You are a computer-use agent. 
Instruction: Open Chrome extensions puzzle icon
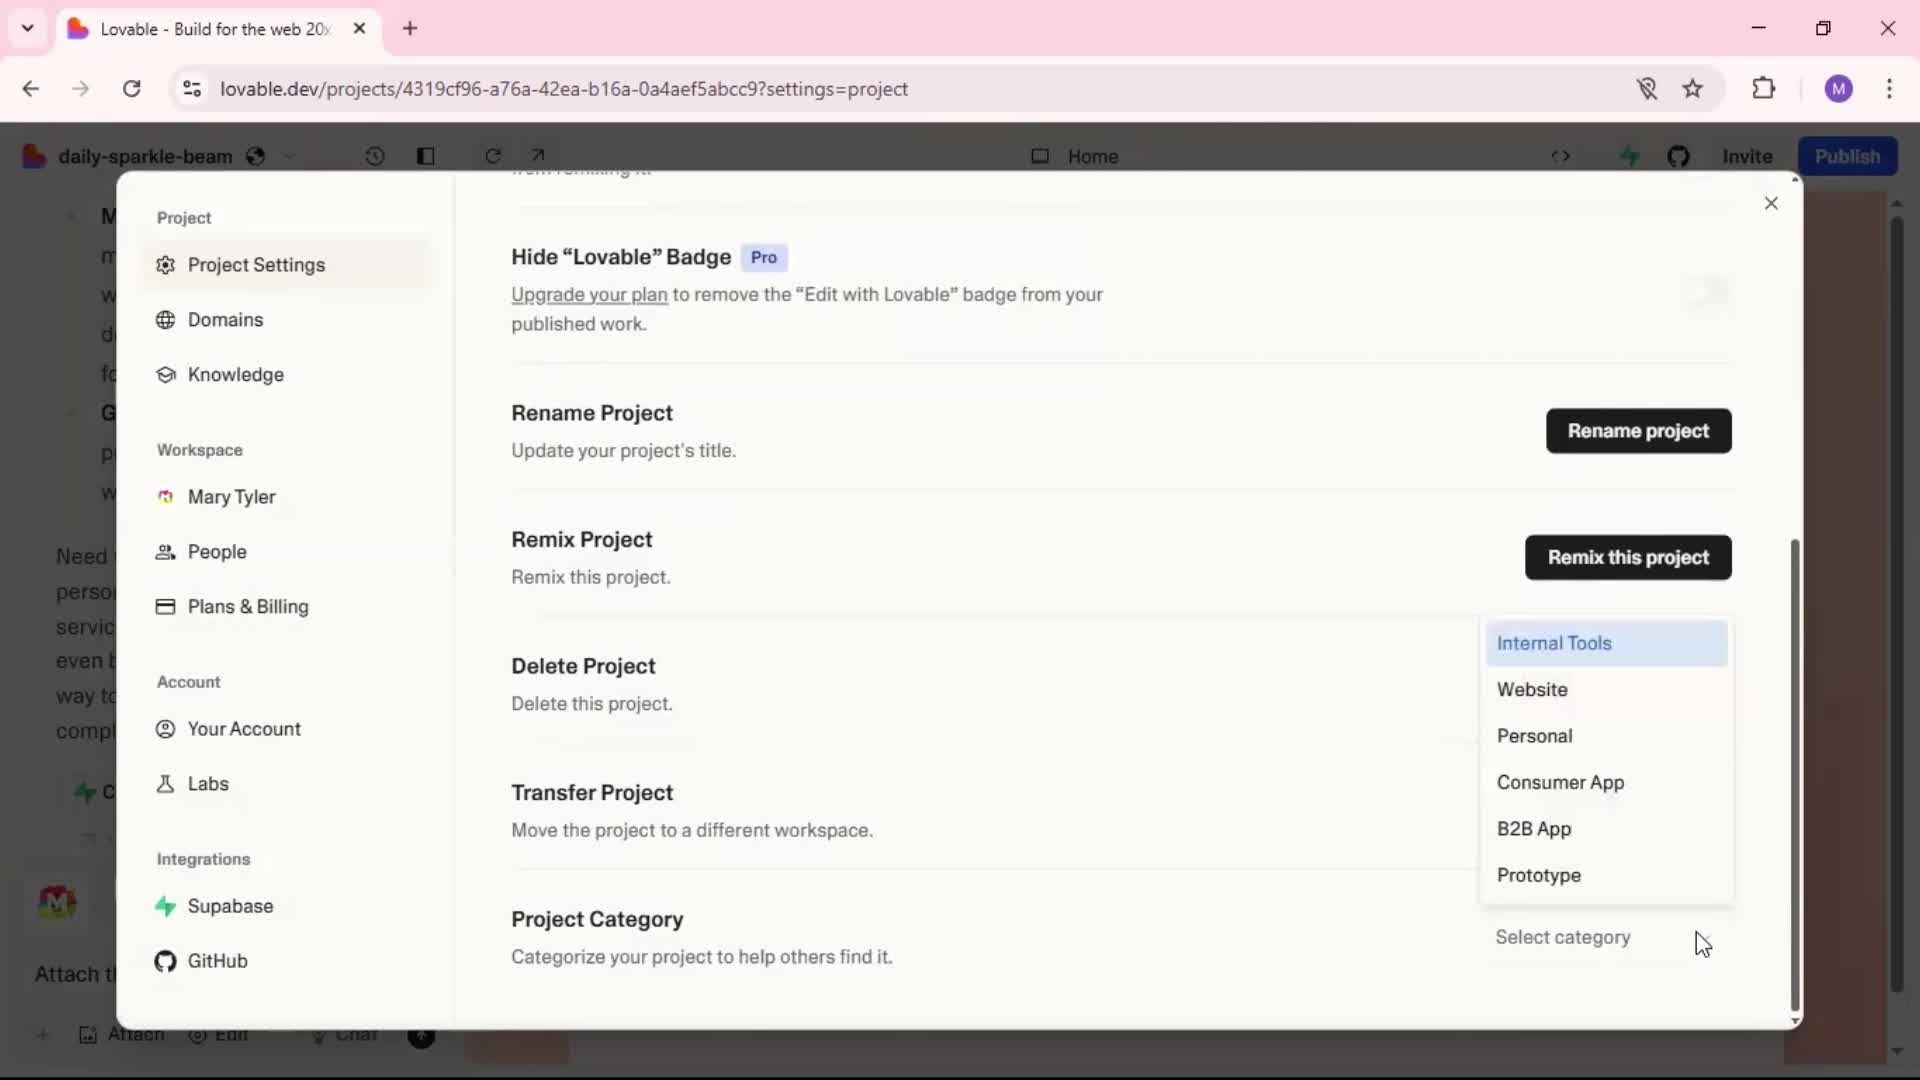1764,89
